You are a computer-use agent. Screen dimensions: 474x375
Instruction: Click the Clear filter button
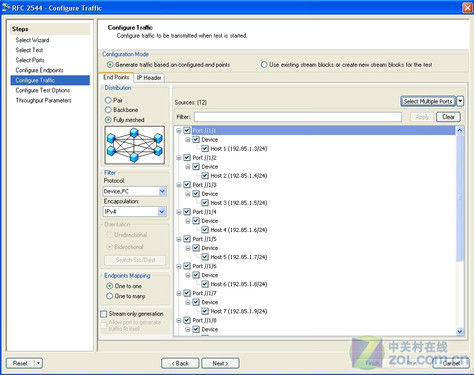point(448,117)
